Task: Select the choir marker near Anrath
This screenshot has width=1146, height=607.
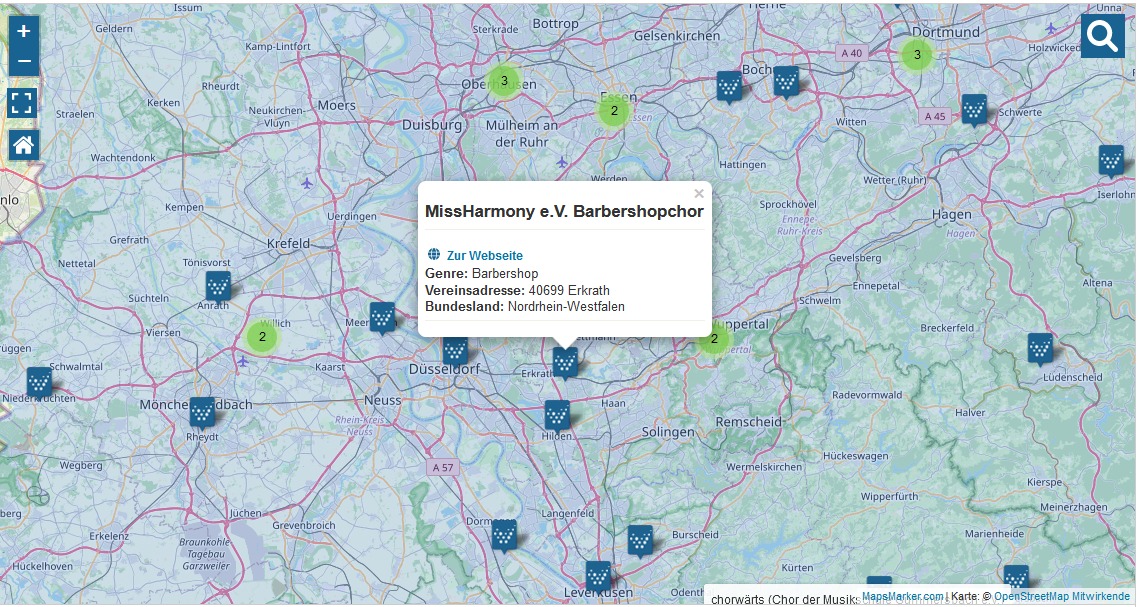Action: [218, 287]
